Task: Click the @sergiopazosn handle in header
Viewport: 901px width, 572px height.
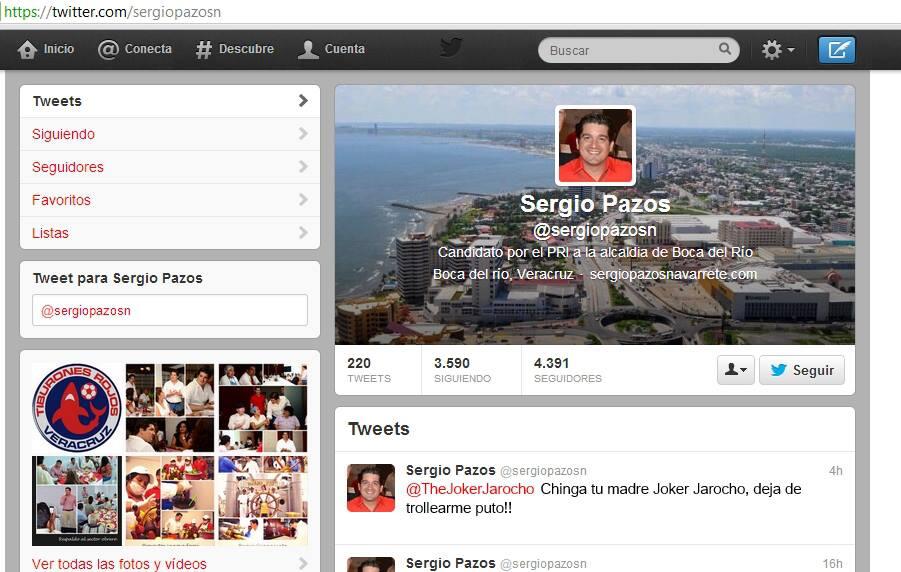Action: 595,230
